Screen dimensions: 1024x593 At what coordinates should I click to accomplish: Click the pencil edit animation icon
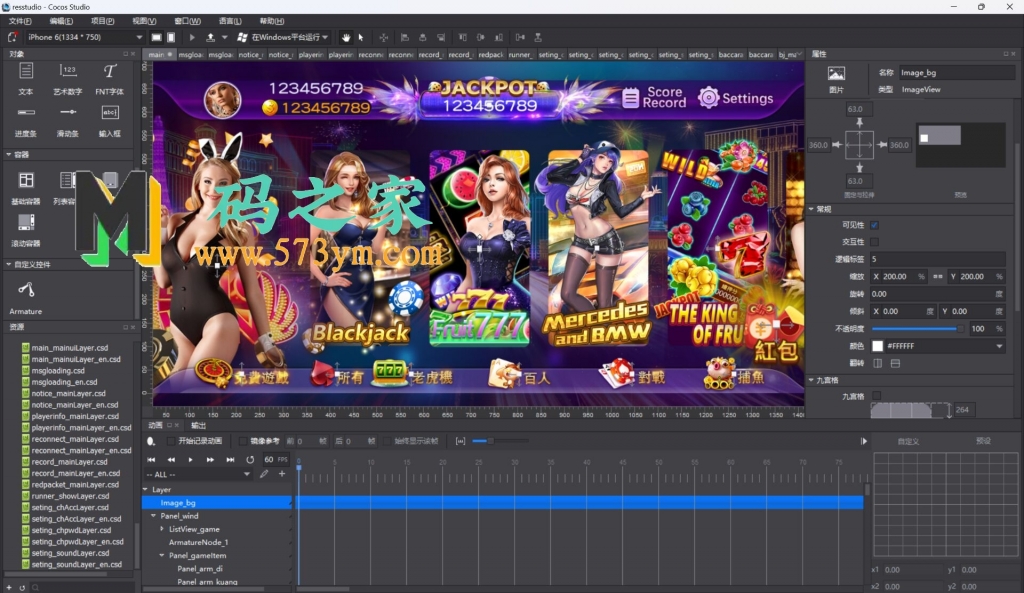(x=264, y=474)
